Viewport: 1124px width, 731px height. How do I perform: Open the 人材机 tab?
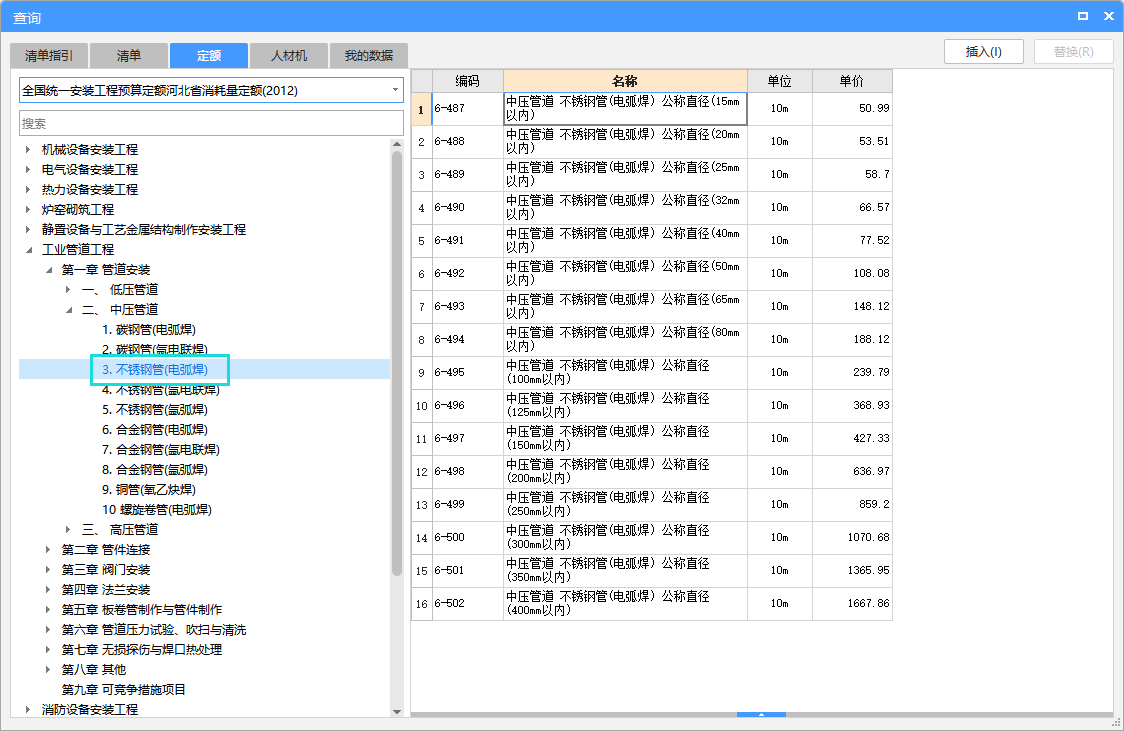[289, 55]
